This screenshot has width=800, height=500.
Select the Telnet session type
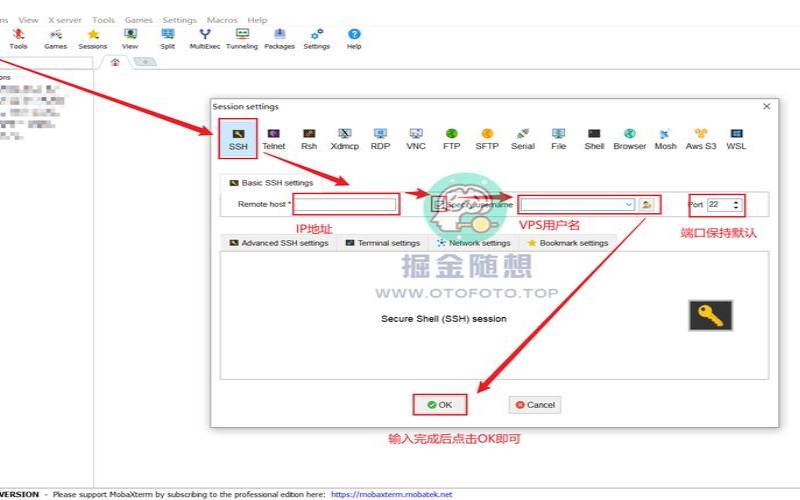point(273,139)
